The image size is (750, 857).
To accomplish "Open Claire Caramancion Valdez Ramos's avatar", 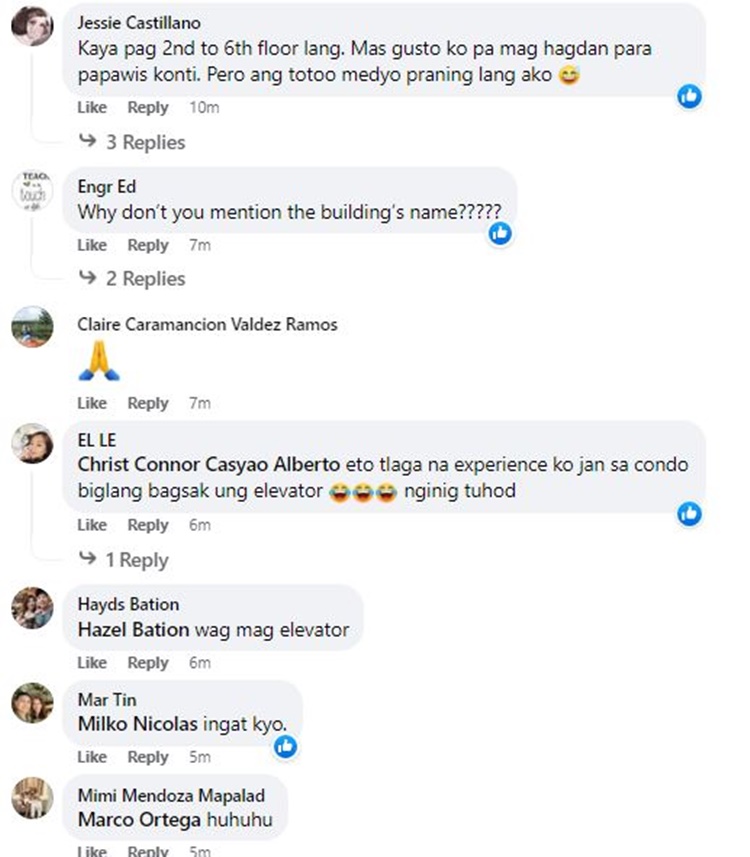I will (32, 327).
